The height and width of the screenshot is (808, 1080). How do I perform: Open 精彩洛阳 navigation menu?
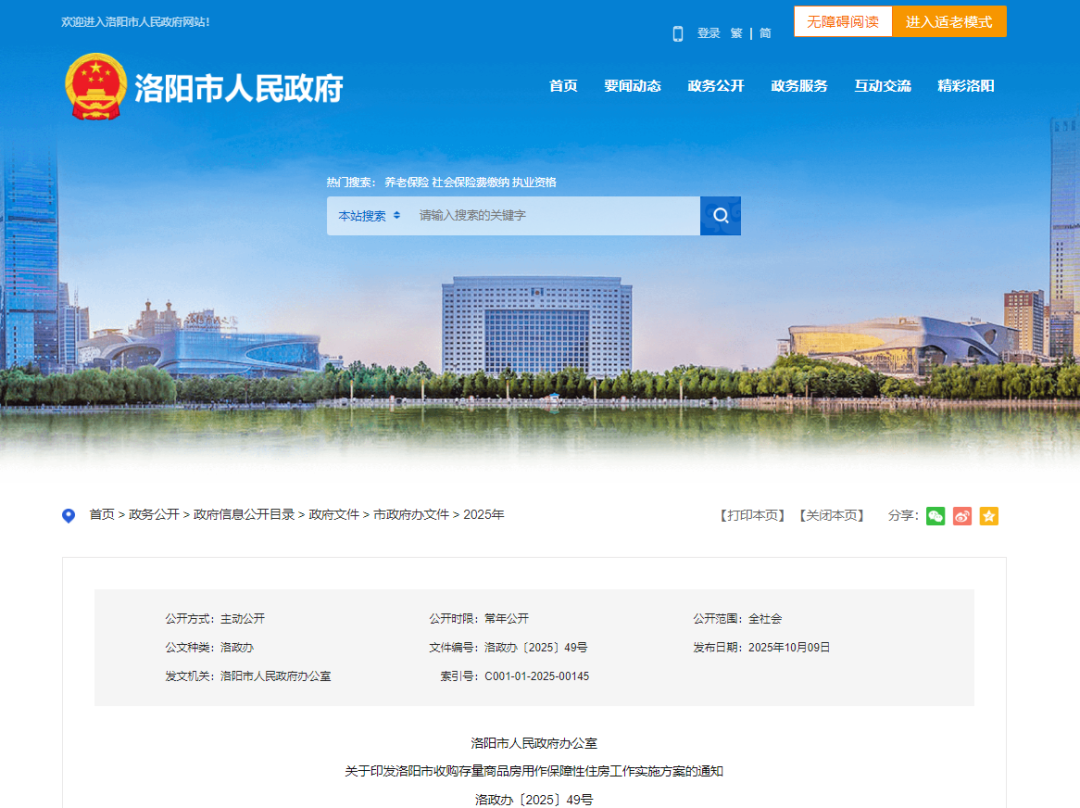(x=966, y=85)
